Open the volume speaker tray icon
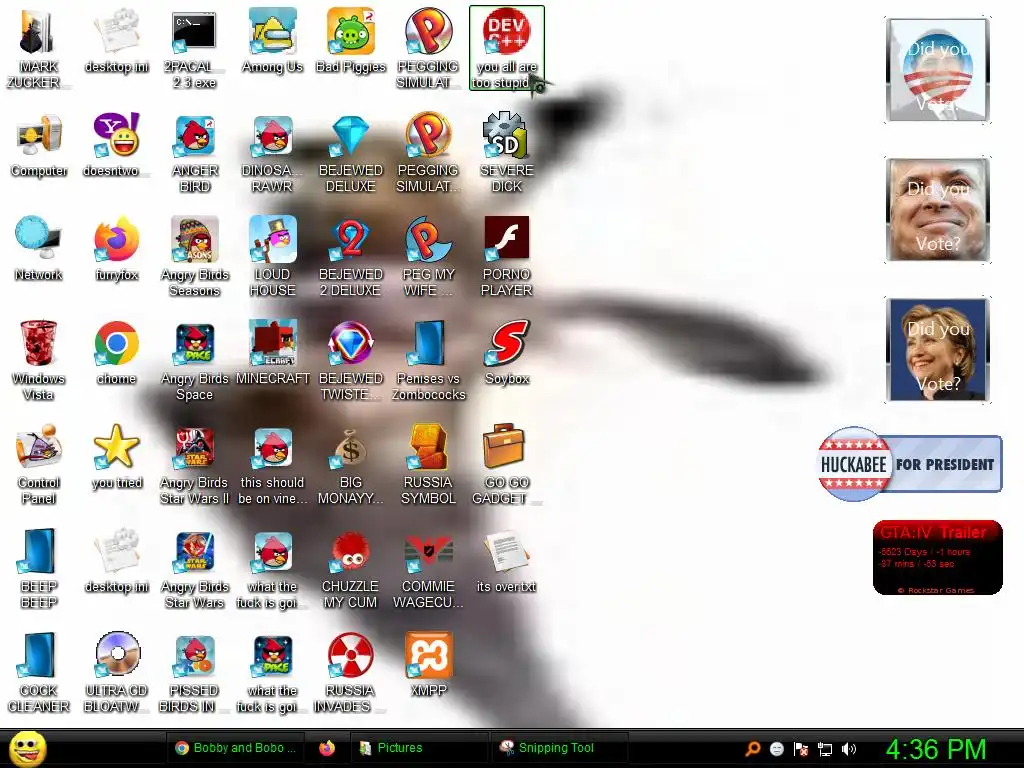The height and width of the screenshot is (768, 1024). (849, 749)
